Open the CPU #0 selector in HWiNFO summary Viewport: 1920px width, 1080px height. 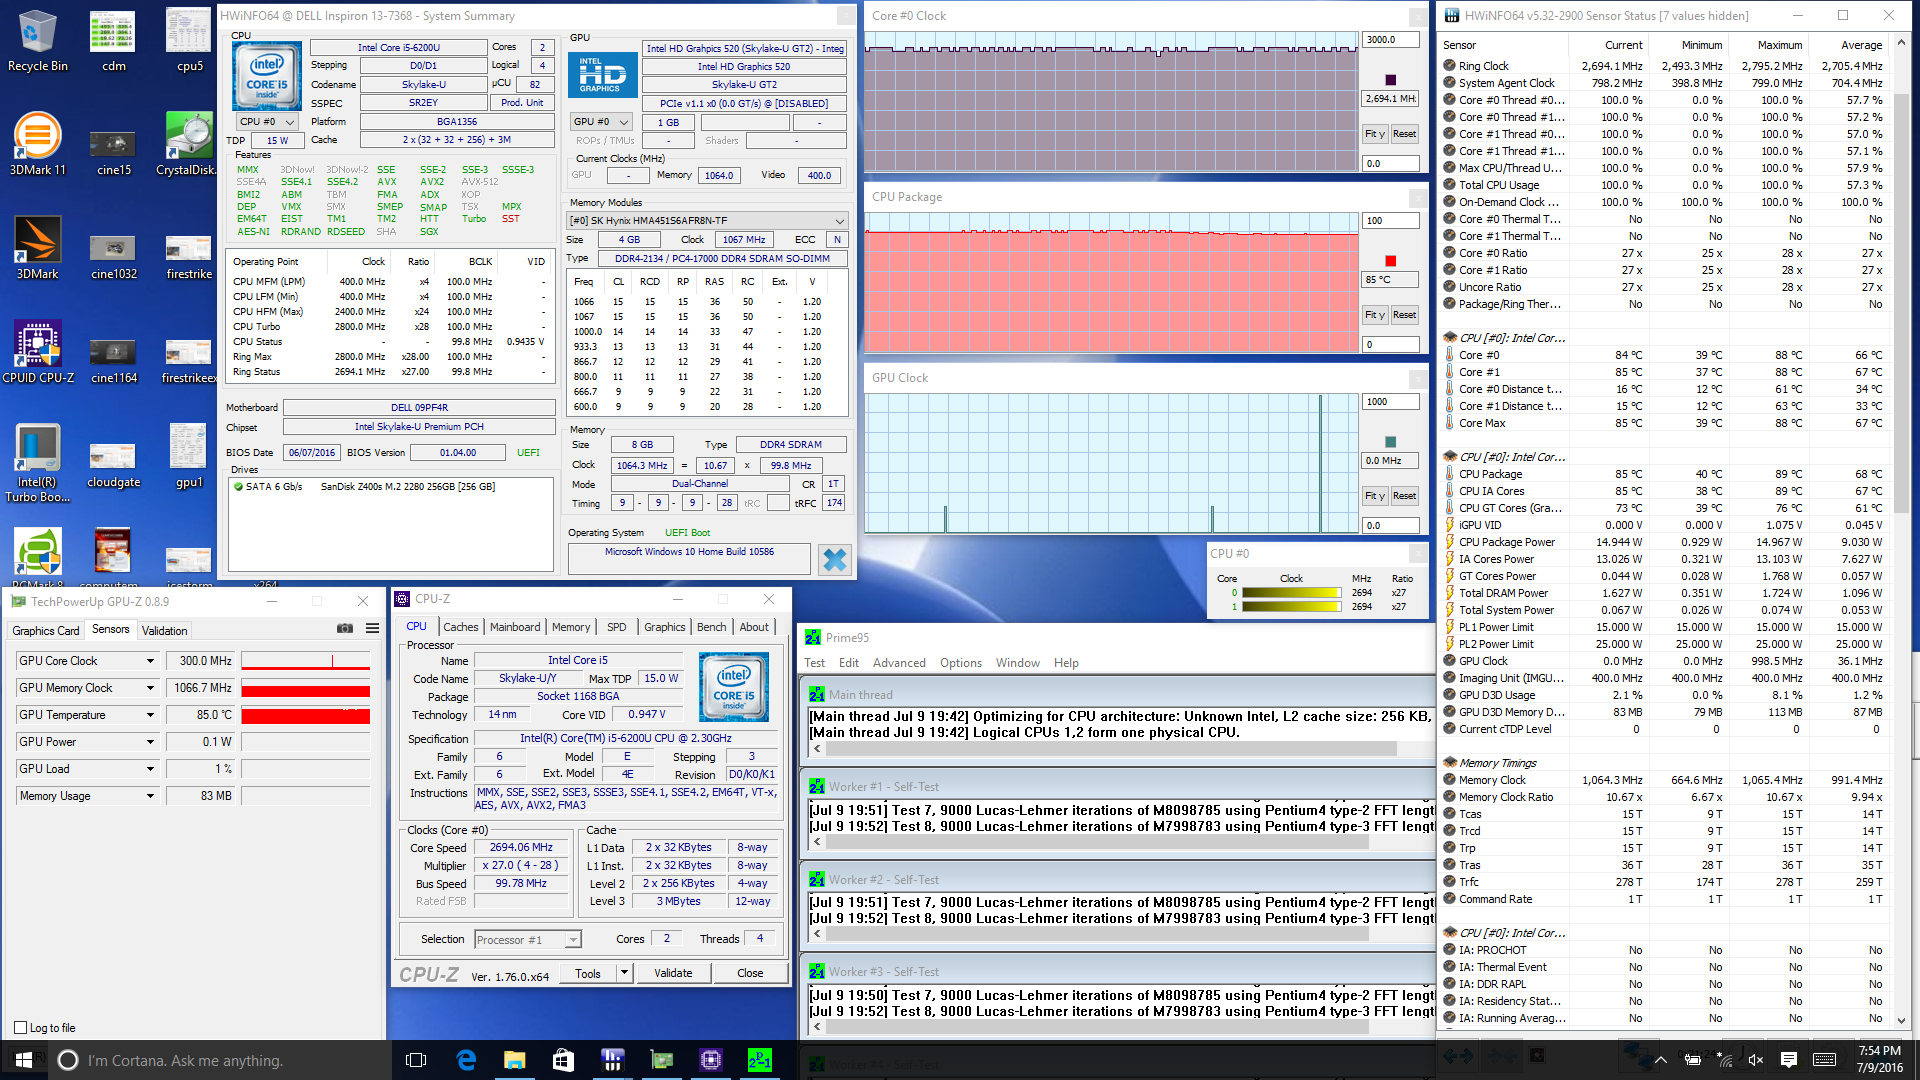click(266, 122)
